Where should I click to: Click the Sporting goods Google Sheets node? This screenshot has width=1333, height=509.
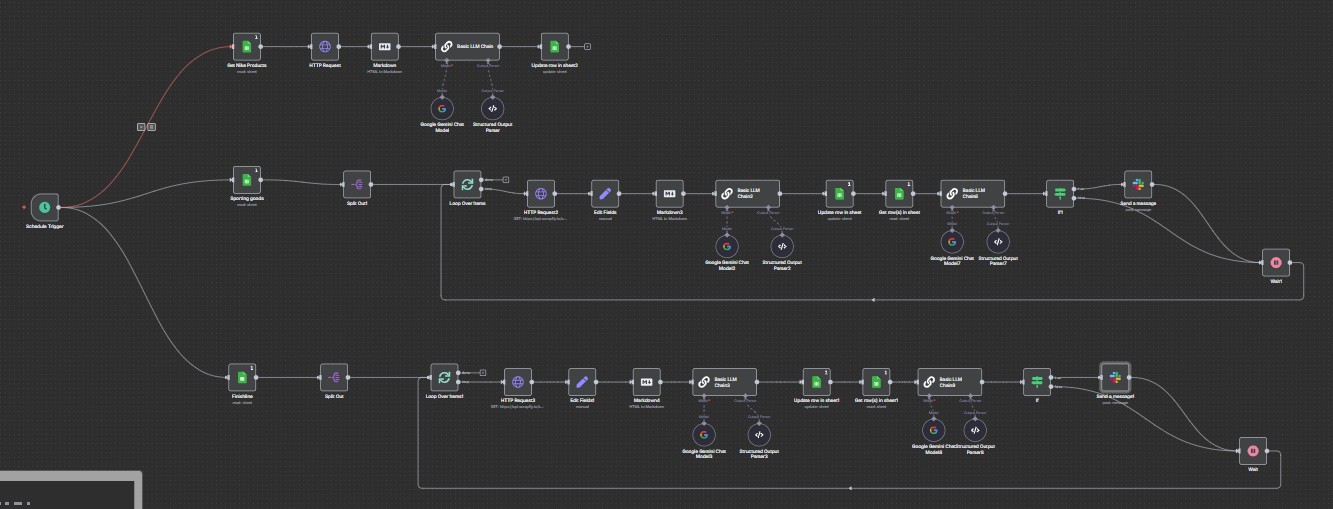point(246,180)
